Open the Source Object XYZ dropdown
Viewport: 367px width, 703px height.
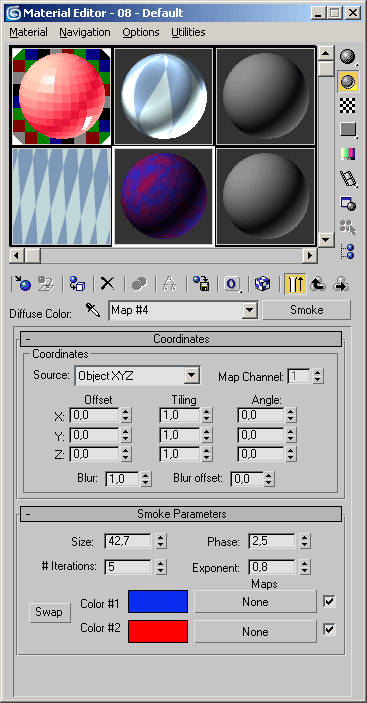tap(192, 376)
